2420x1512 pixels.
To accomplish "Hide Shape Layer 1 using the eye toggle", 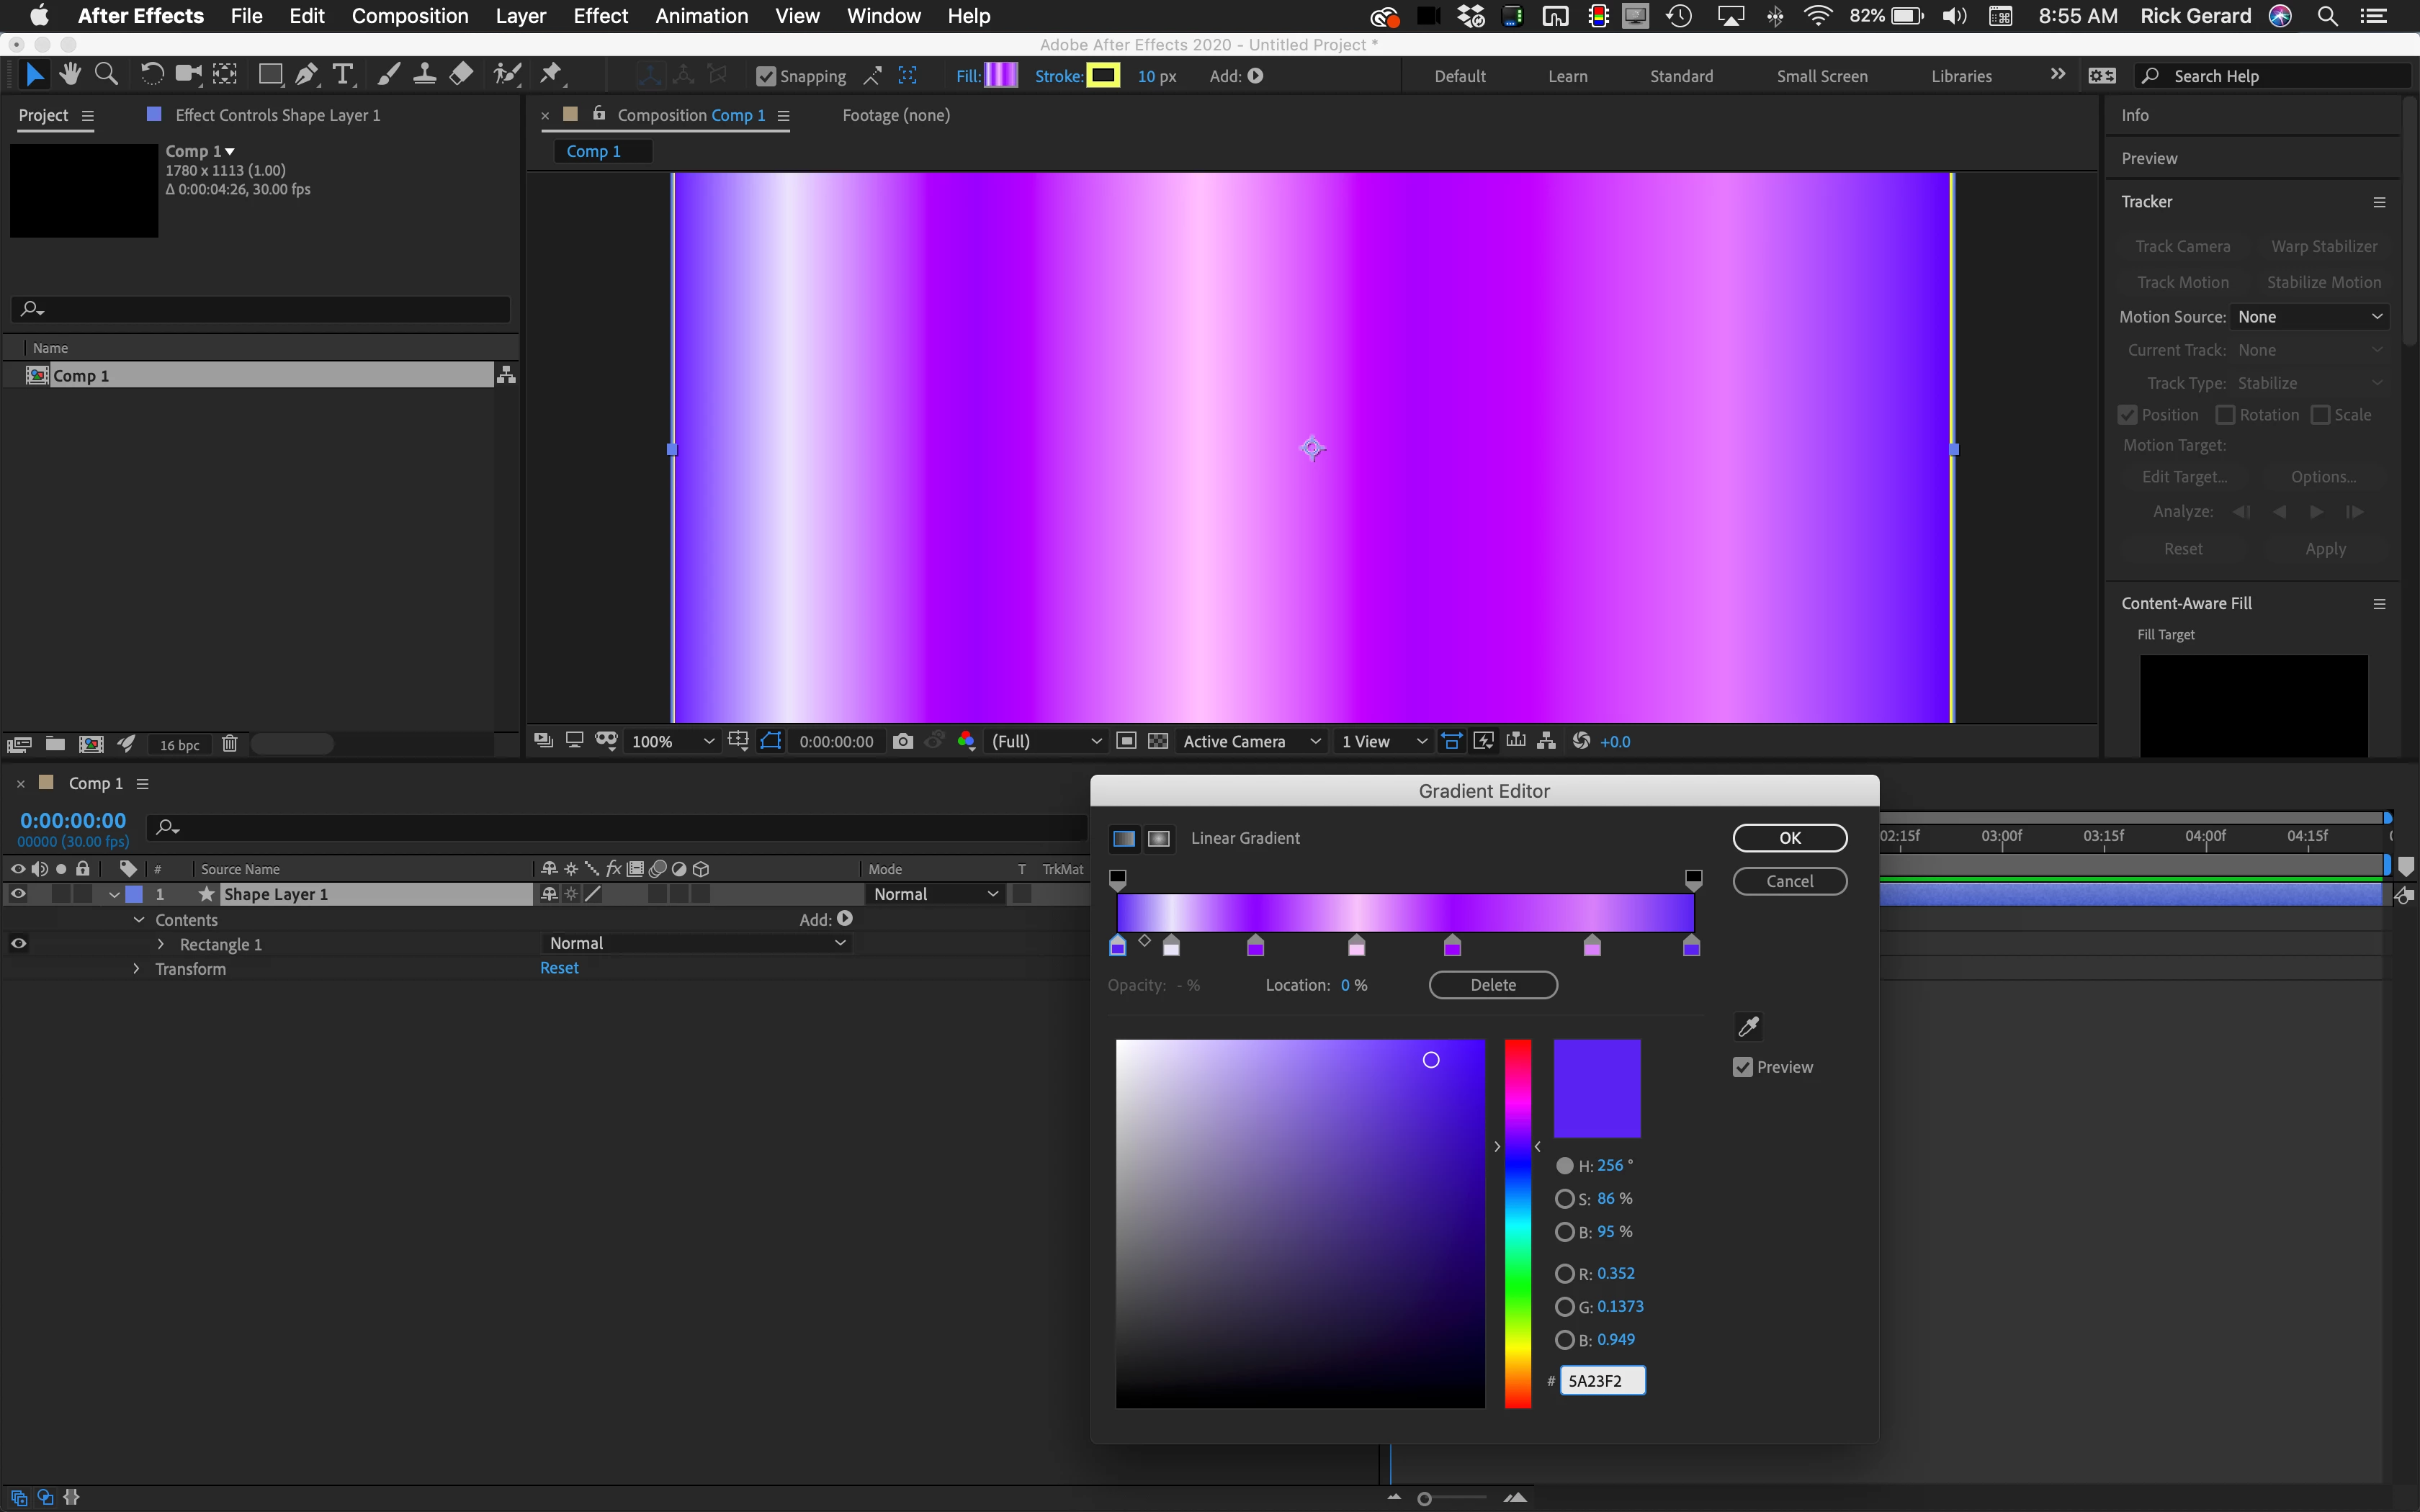I will [18, 894].
